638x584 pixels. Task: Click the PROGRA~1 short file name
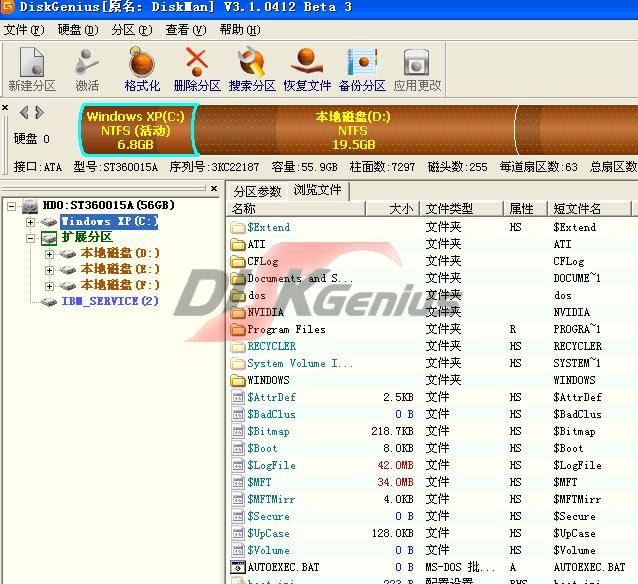point(577,329)
